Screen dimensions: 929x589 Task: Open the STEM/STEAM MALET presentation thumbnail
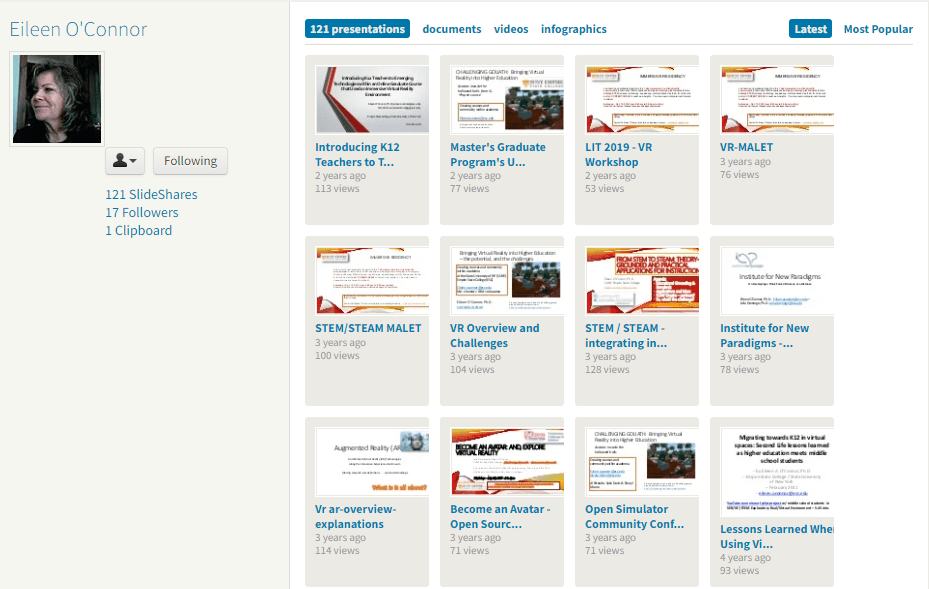click(372, 280)
